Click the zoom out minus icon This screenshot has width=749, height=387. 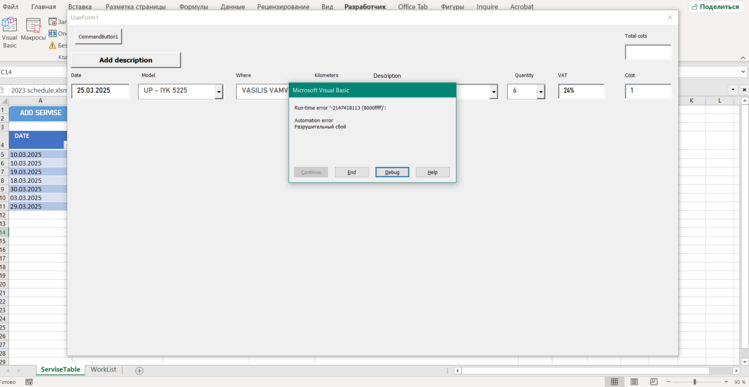(x=669, y=381)
